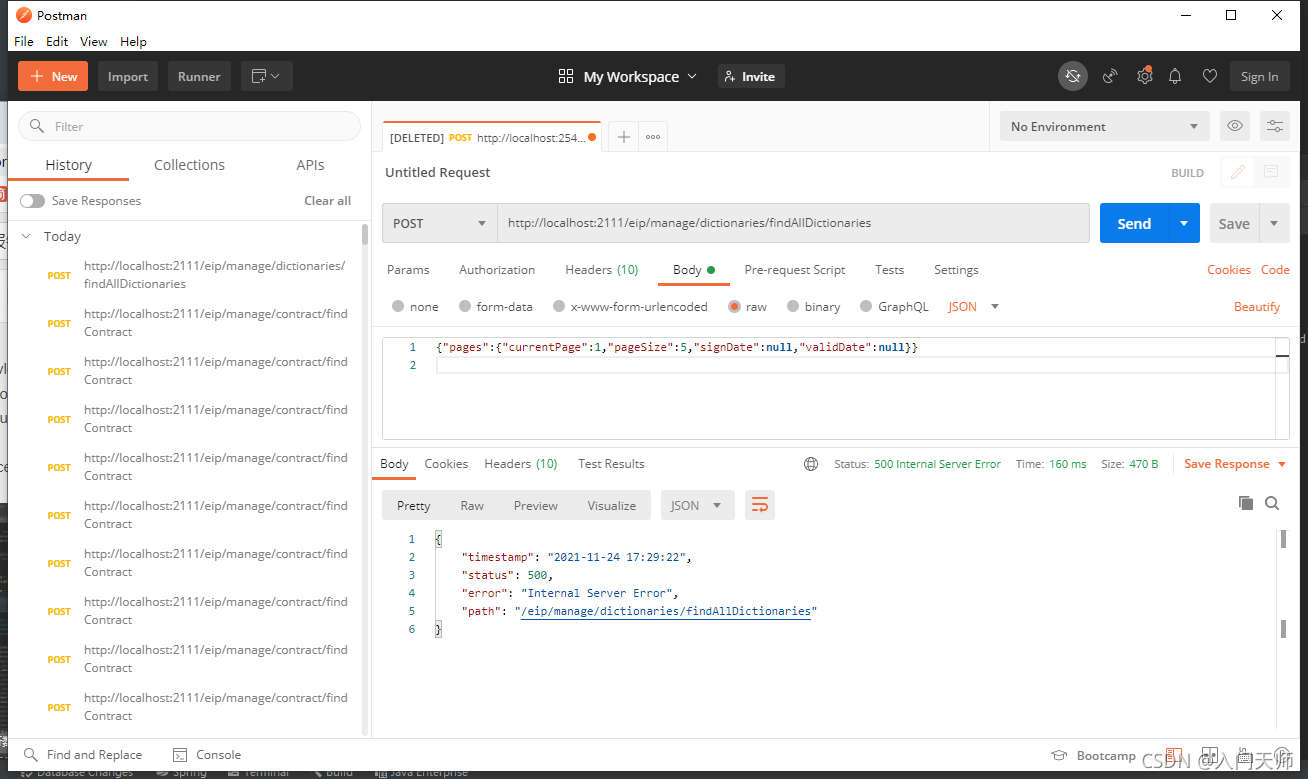Click the comments icon beside BUILD
The width and height of the screenshot is (1308, 779).
click(x=1271, y=172)
